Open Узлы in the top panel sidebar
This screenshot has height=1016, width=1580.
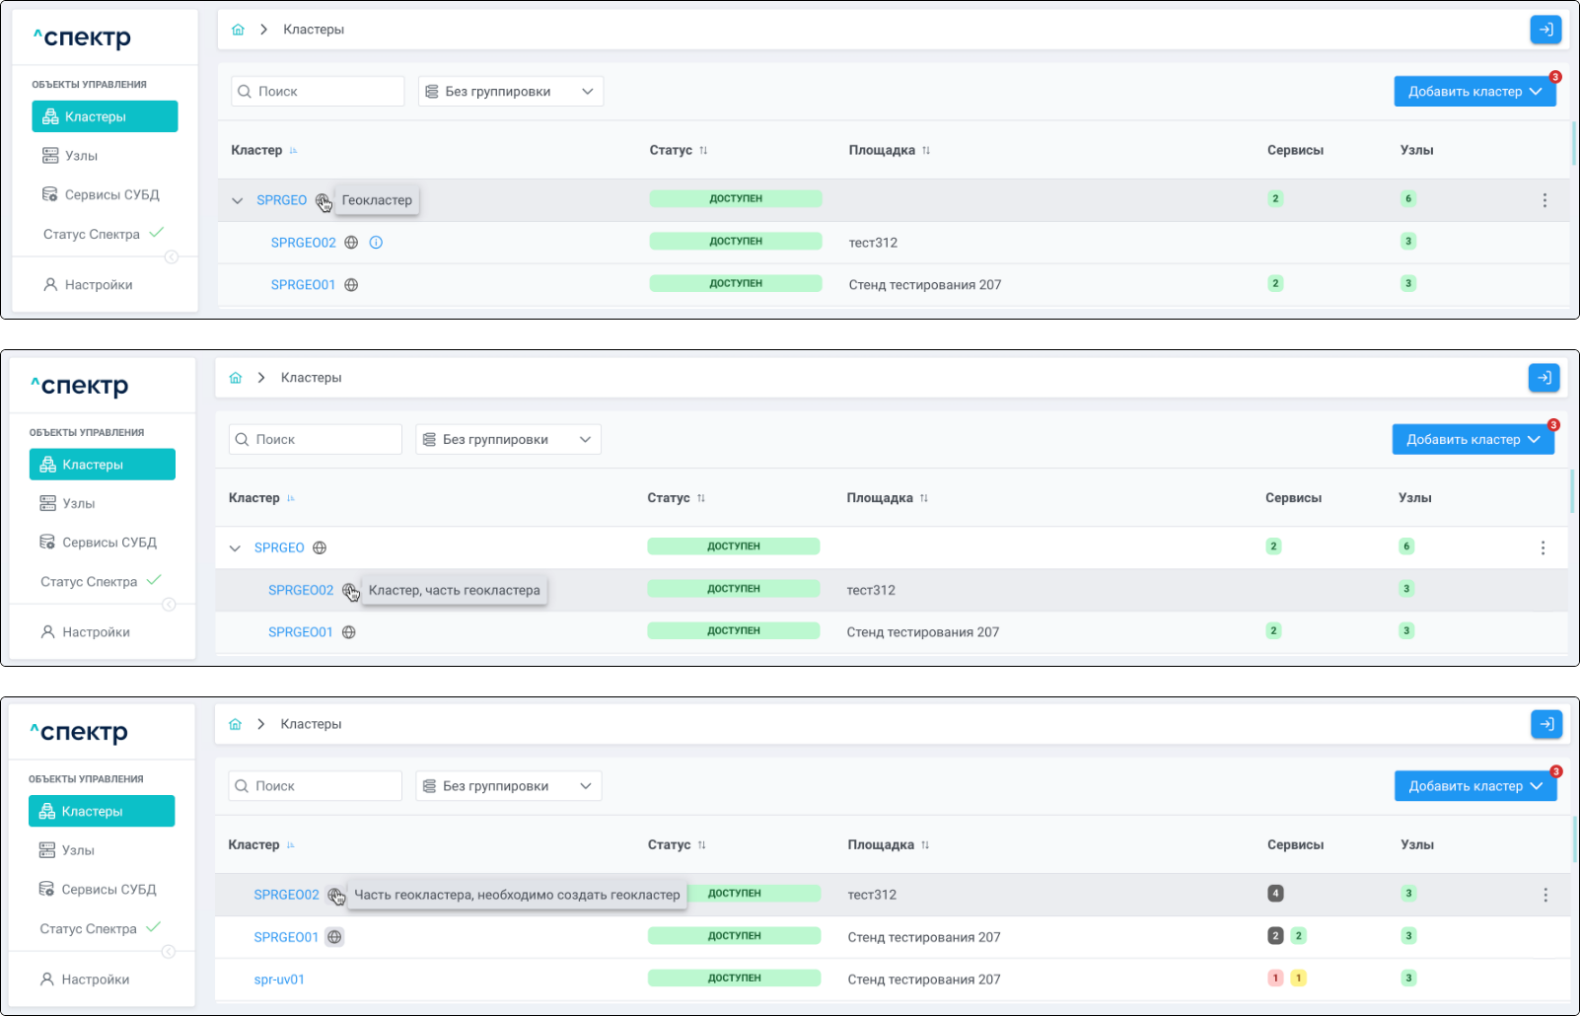pos(81,156)
